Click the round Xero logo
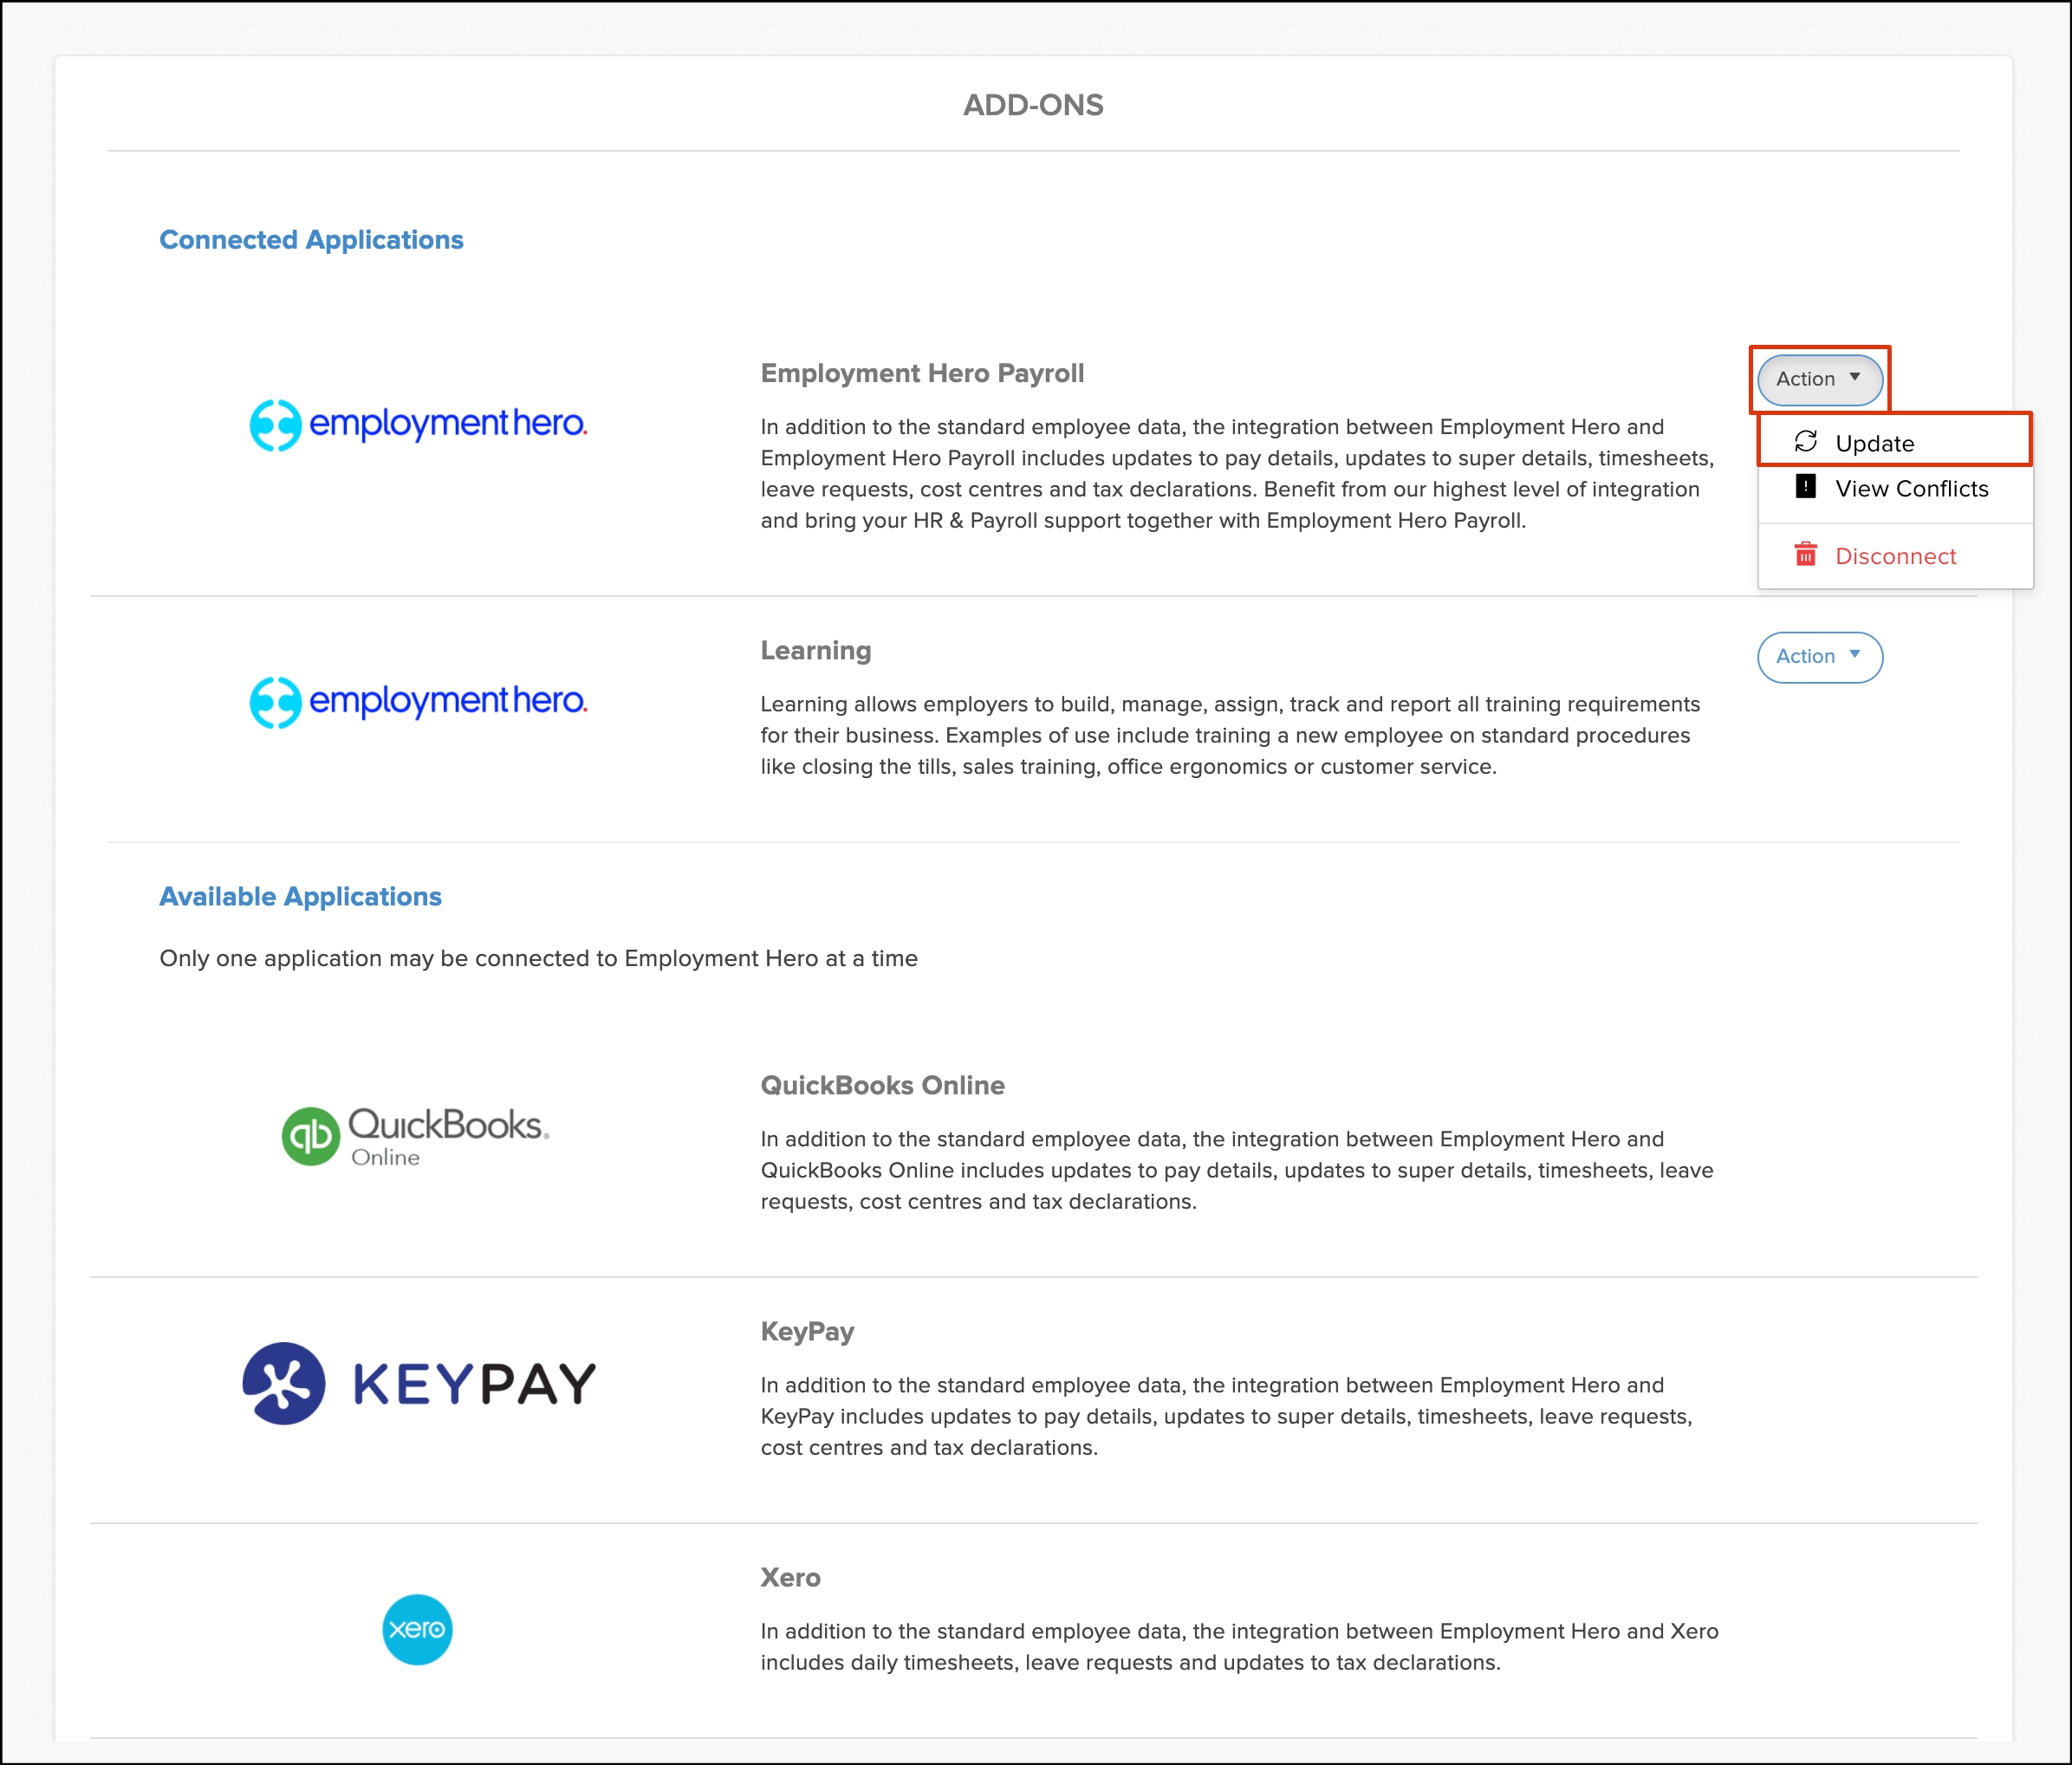The image size is (2072, 1765). (x=417, y=1629)
